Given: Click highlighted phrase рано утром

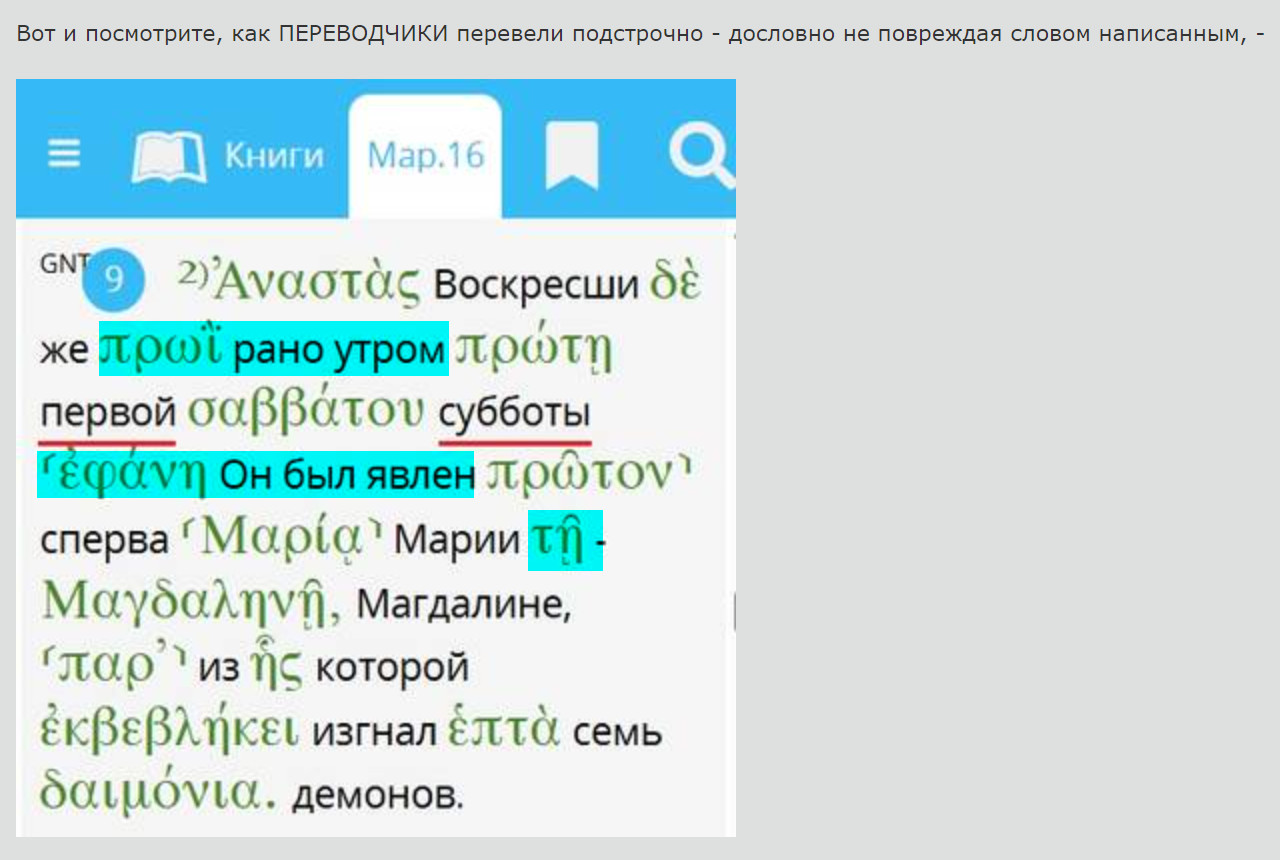Looking at the screenshot, I should pyautogui.click(x=339, y=351).
